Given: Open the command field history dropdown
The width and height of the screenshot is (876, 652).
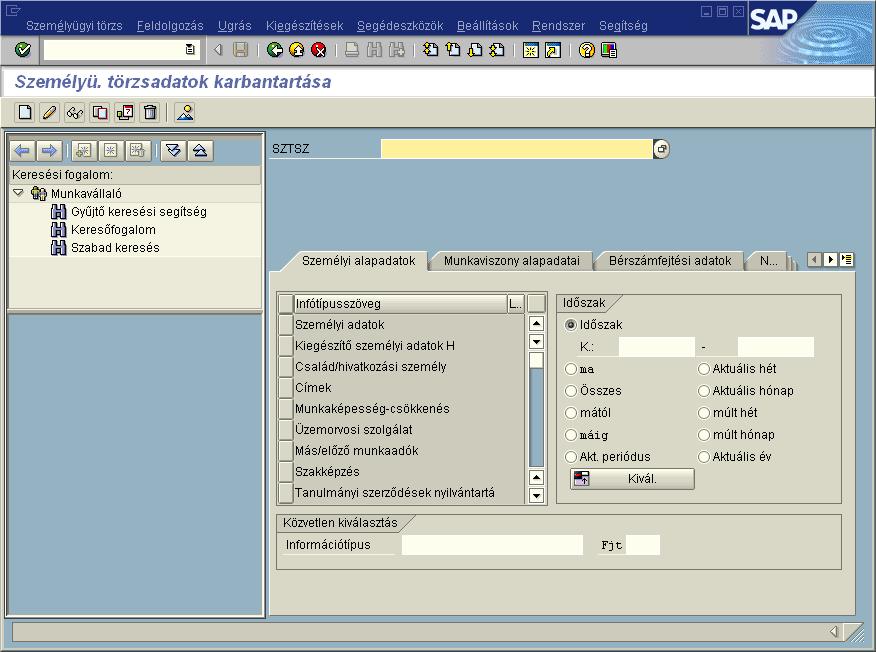Looking at the screenshot, I should tap(190, 50).
